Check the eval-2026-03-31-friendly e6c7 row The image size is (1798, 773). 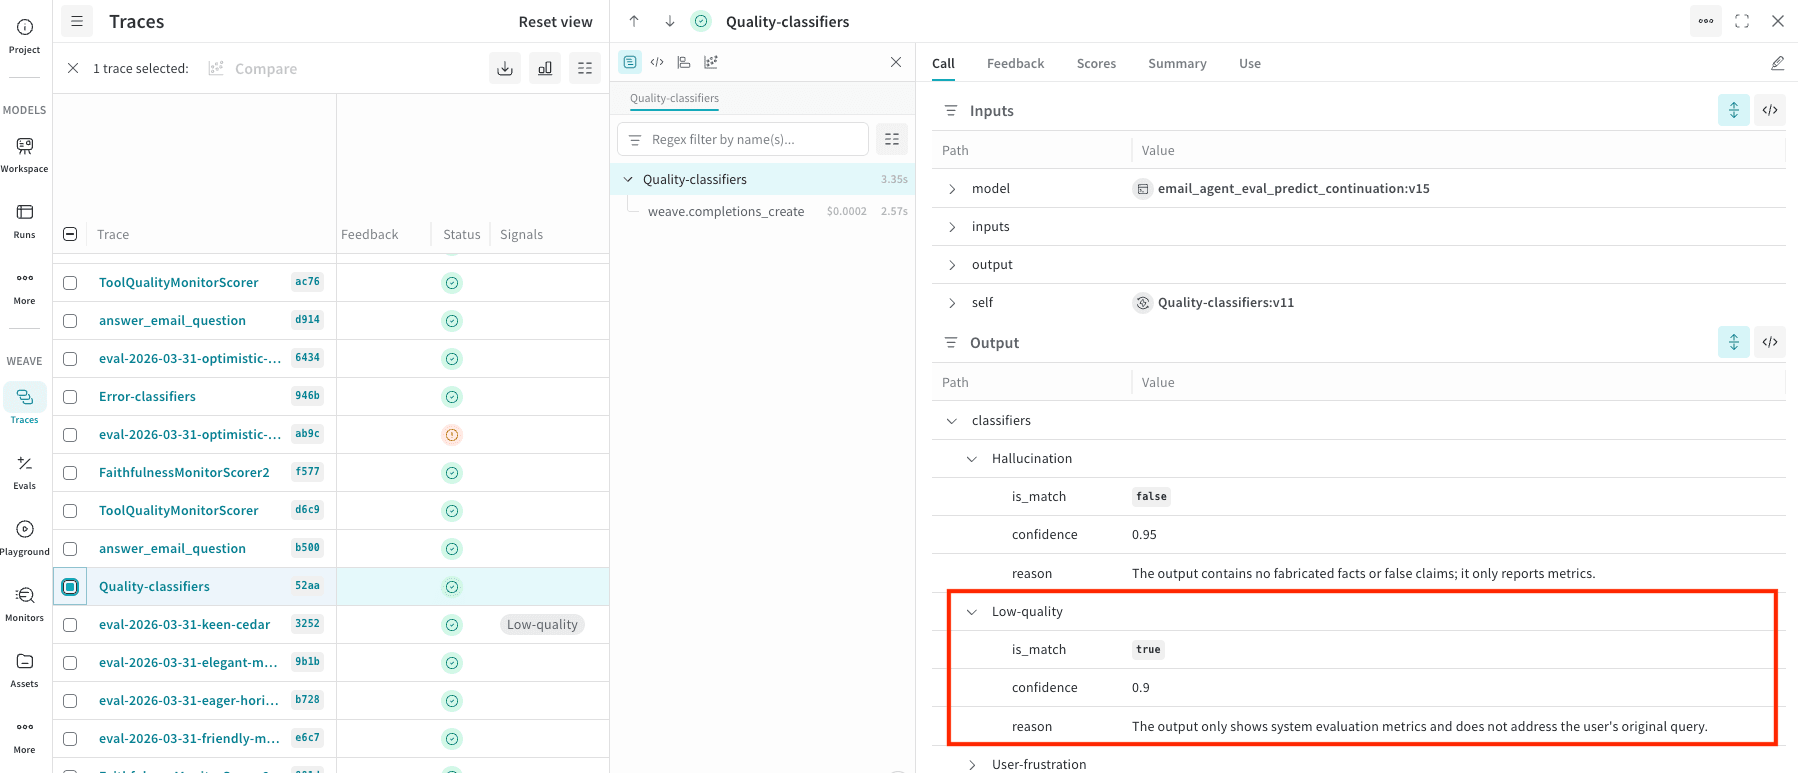point(70,739)
